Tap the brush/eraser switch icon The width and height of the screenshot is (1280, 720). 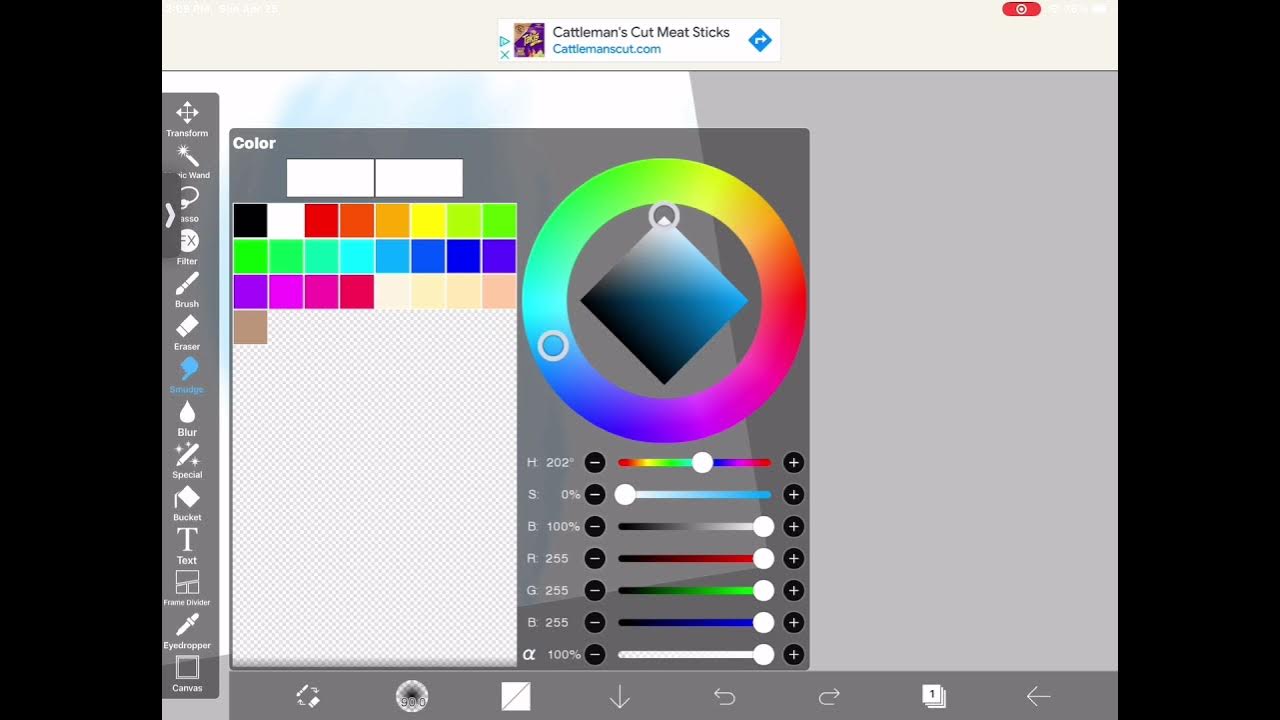point(308,696)
